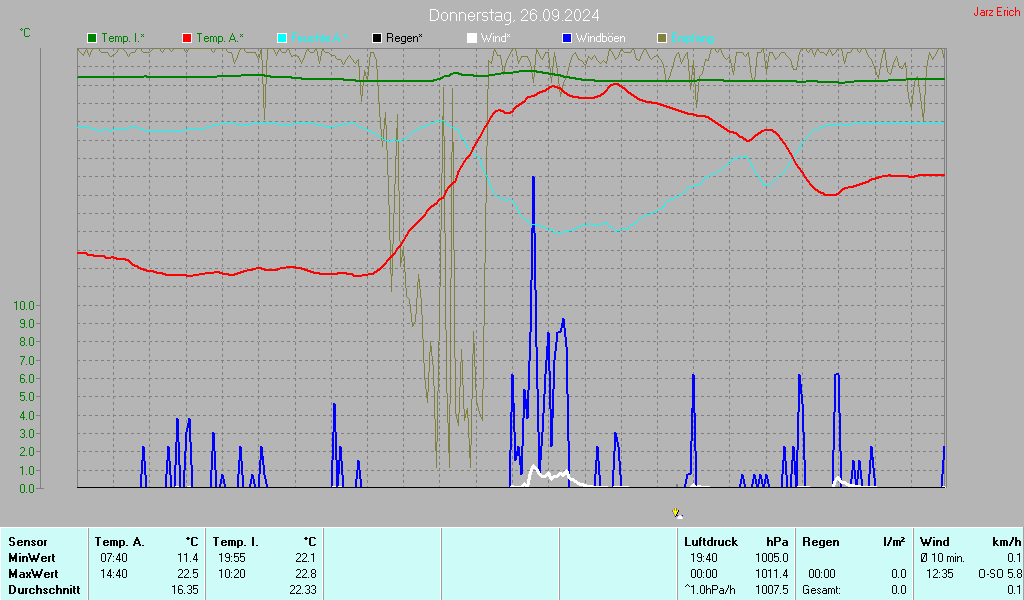
Task: Click the 'Feuchte A.*' legend label
Action: coord(319,39)
